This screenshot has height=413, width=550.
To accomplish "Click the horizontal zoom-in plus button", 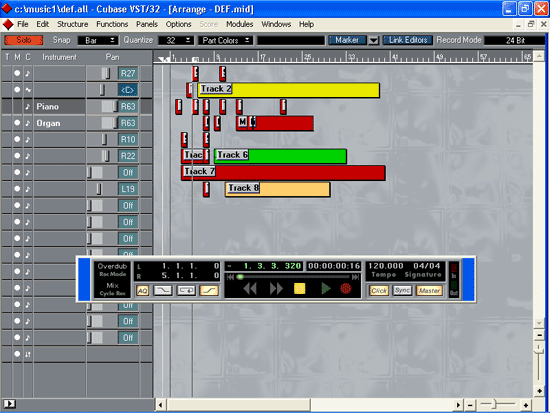I will tap(525, 405).
